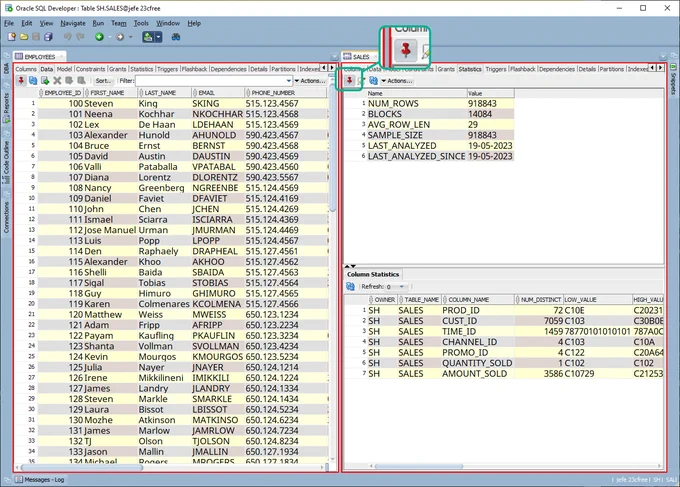Click the Delete Selected Row X icon
The height and width of the screenshot is (487, 680).
pyautogui.click(x=57, y=81)
